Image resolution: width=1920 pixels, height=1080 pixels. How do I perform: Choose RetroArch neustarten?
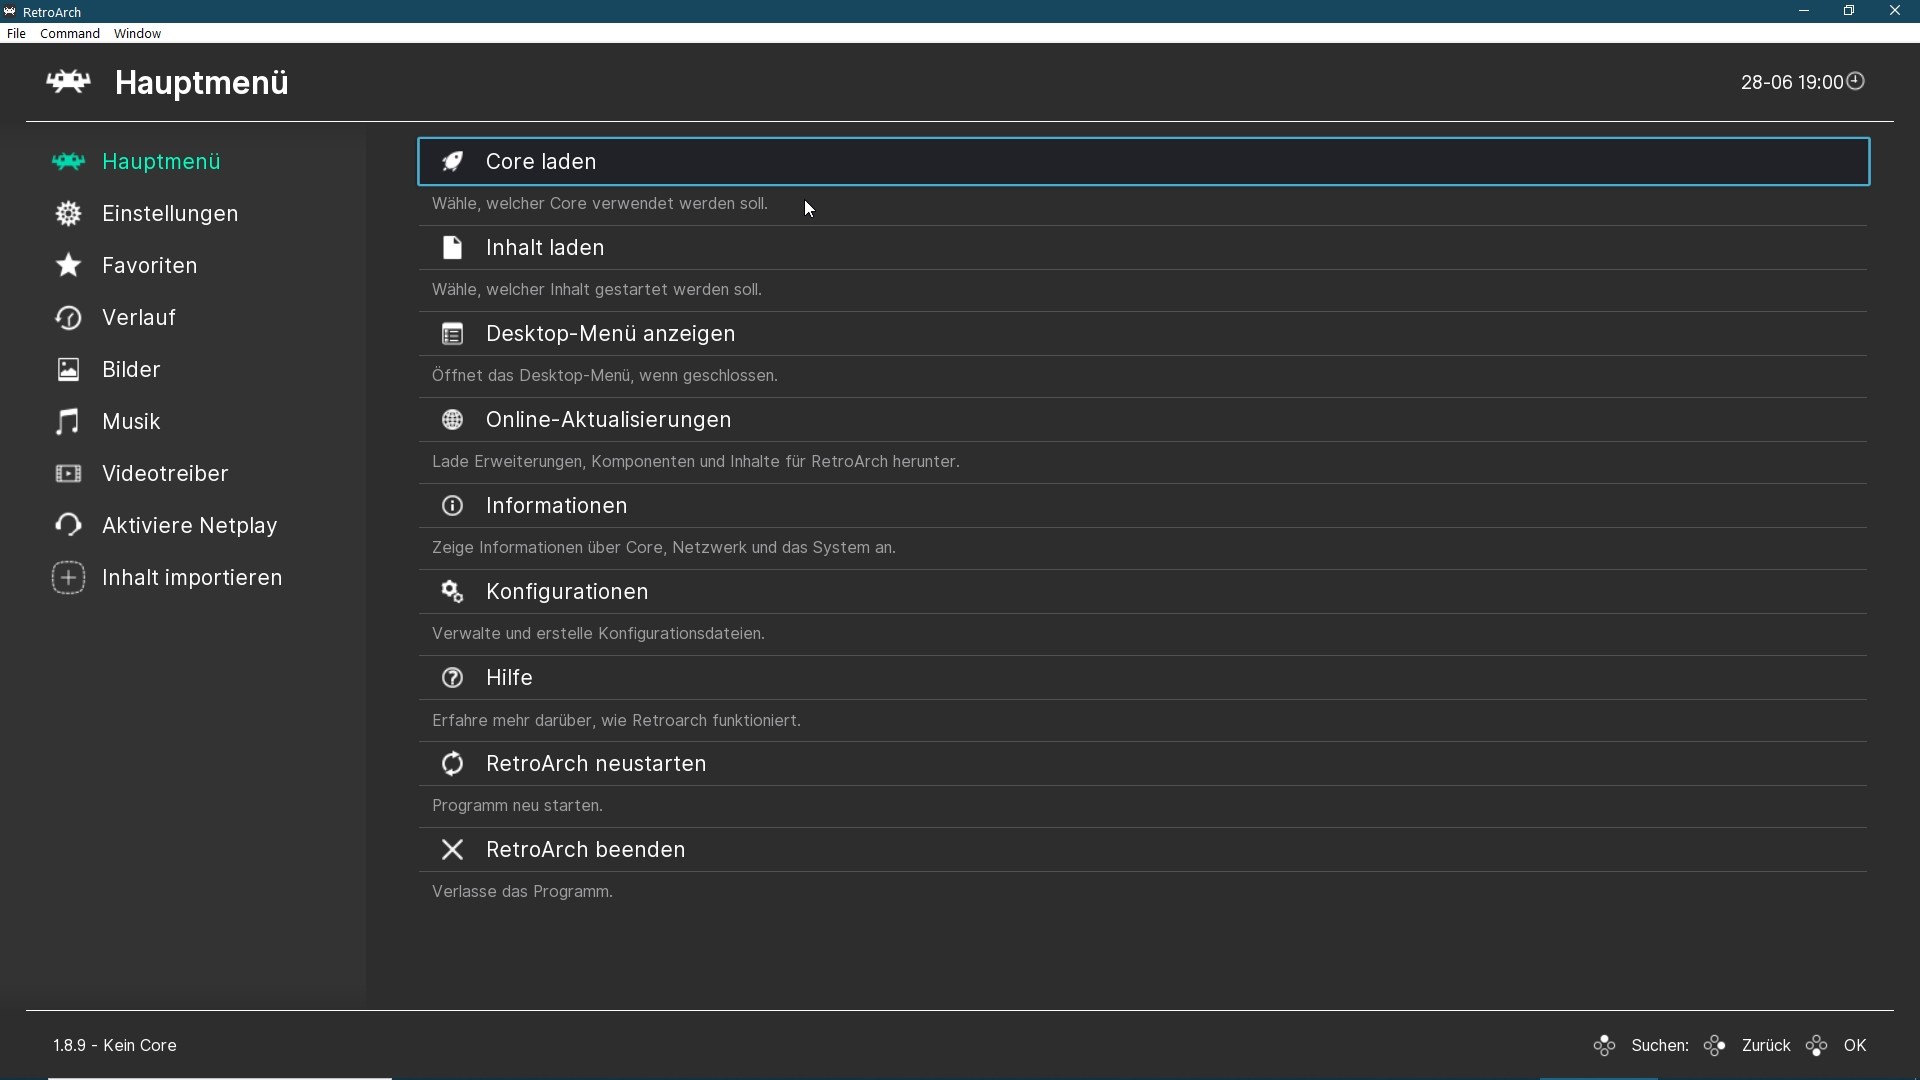point(1144,764)
